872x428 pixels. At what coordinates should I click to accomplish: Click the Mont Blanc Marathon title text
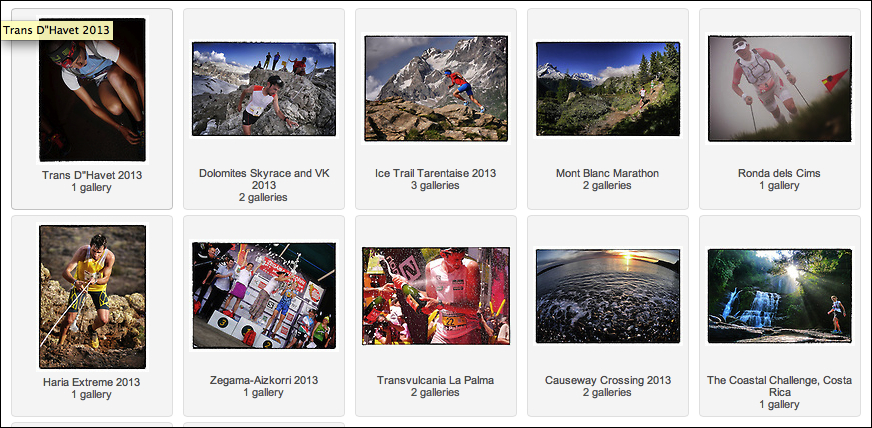pos(607,173)
